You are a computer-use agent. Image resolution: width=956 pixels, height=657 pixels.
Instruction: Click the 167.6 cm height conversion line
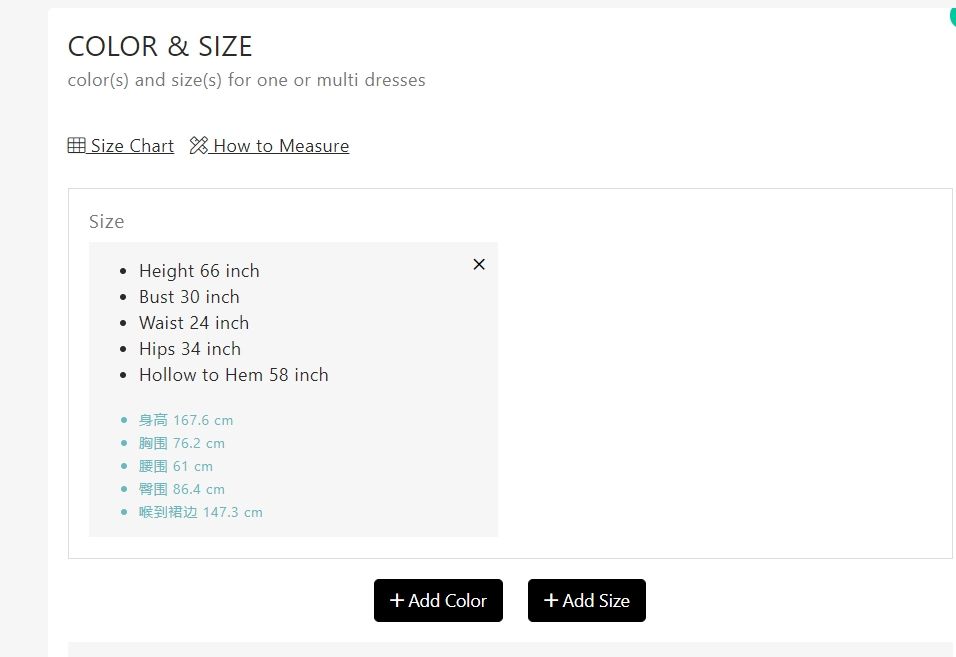point(186,420)
